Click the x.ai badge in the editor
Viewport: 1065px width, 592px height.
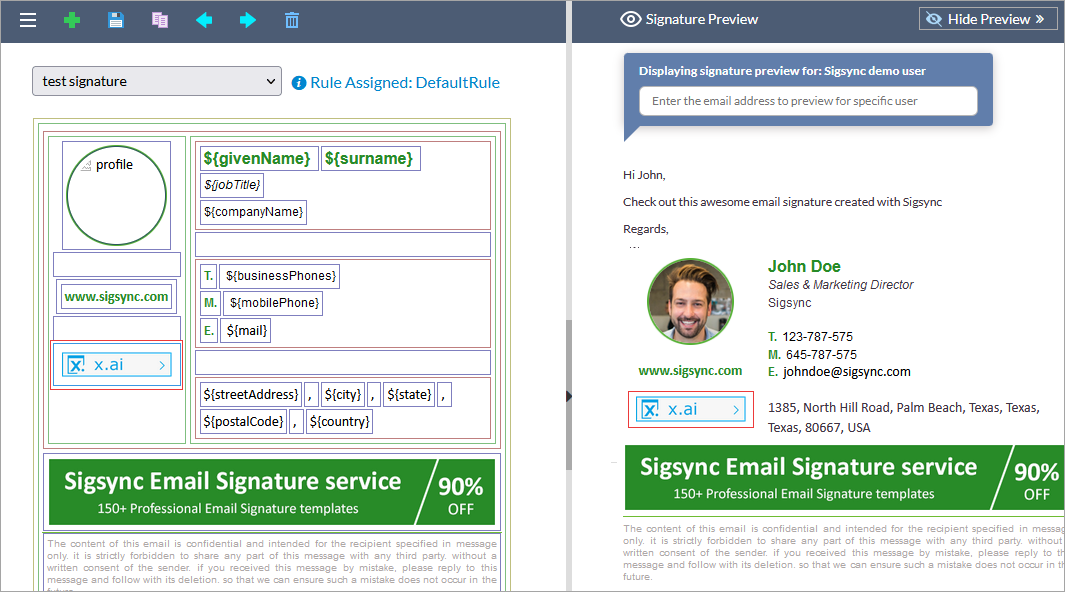(116, 365)
